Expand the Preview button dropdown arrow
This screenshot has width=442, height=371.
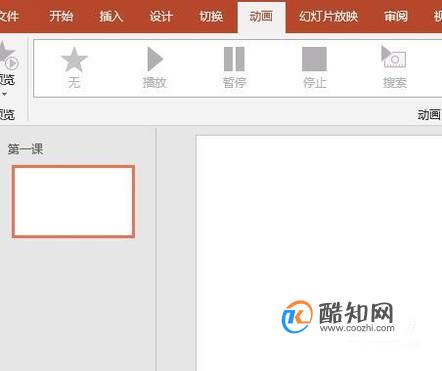(x=4, y=95)
